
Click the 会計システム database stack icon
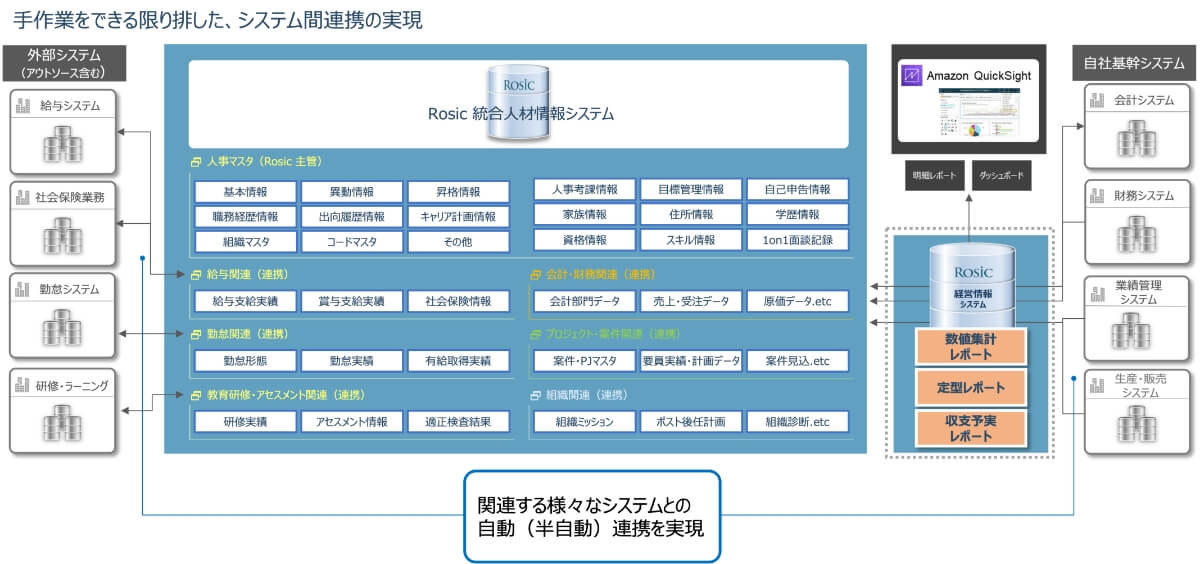1136,138
